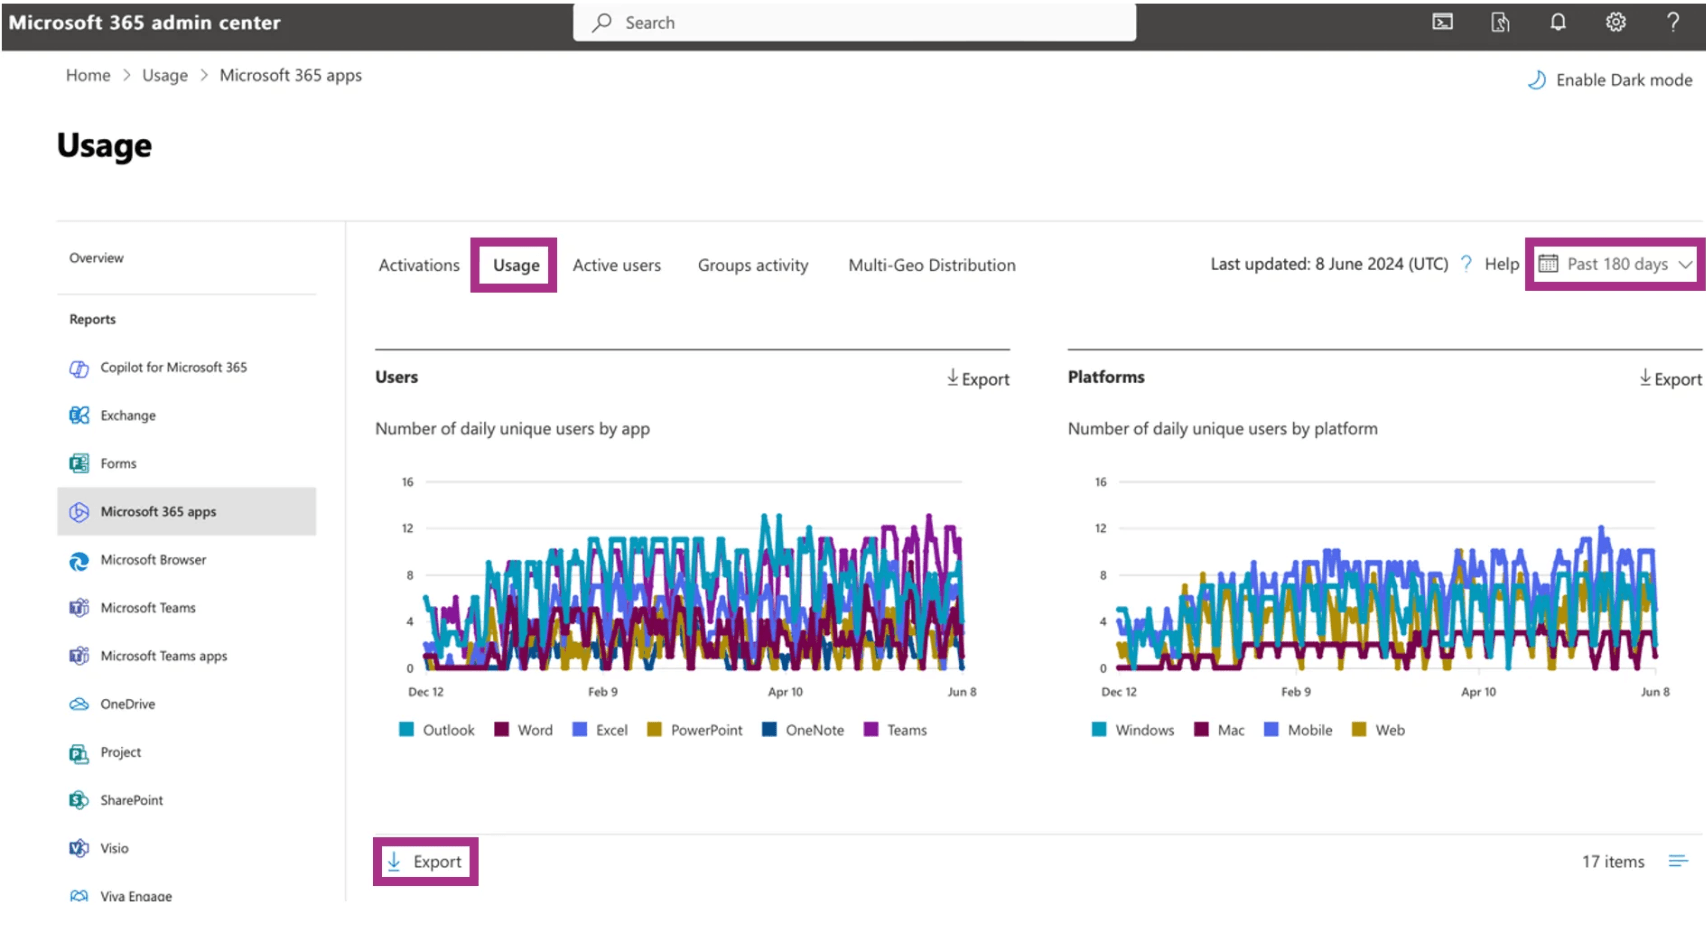Open the Forms report icon in sidebar
The height and width of the screenshot is (936, 1706).
point(79,464)
